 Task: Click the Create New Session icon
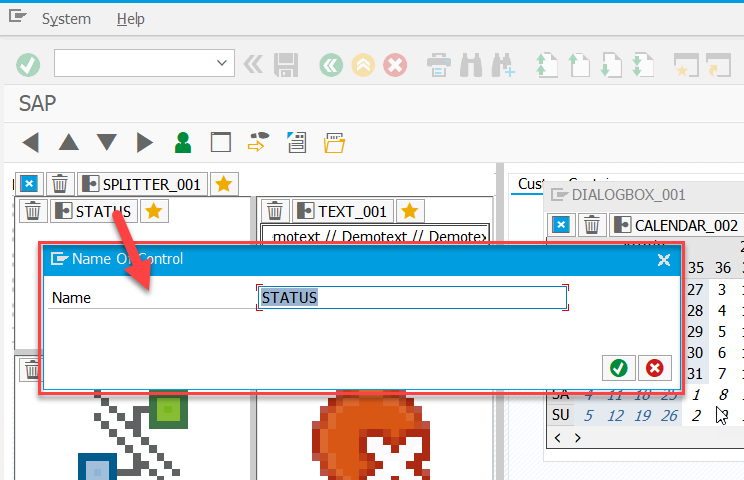(687, 65)
